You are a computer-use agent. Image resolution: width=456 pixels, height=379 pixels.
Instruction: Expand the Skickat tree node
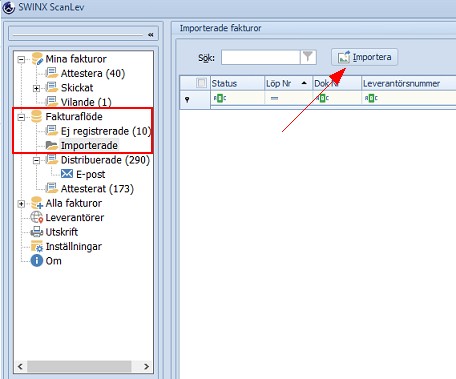click(x=36, y=88)
